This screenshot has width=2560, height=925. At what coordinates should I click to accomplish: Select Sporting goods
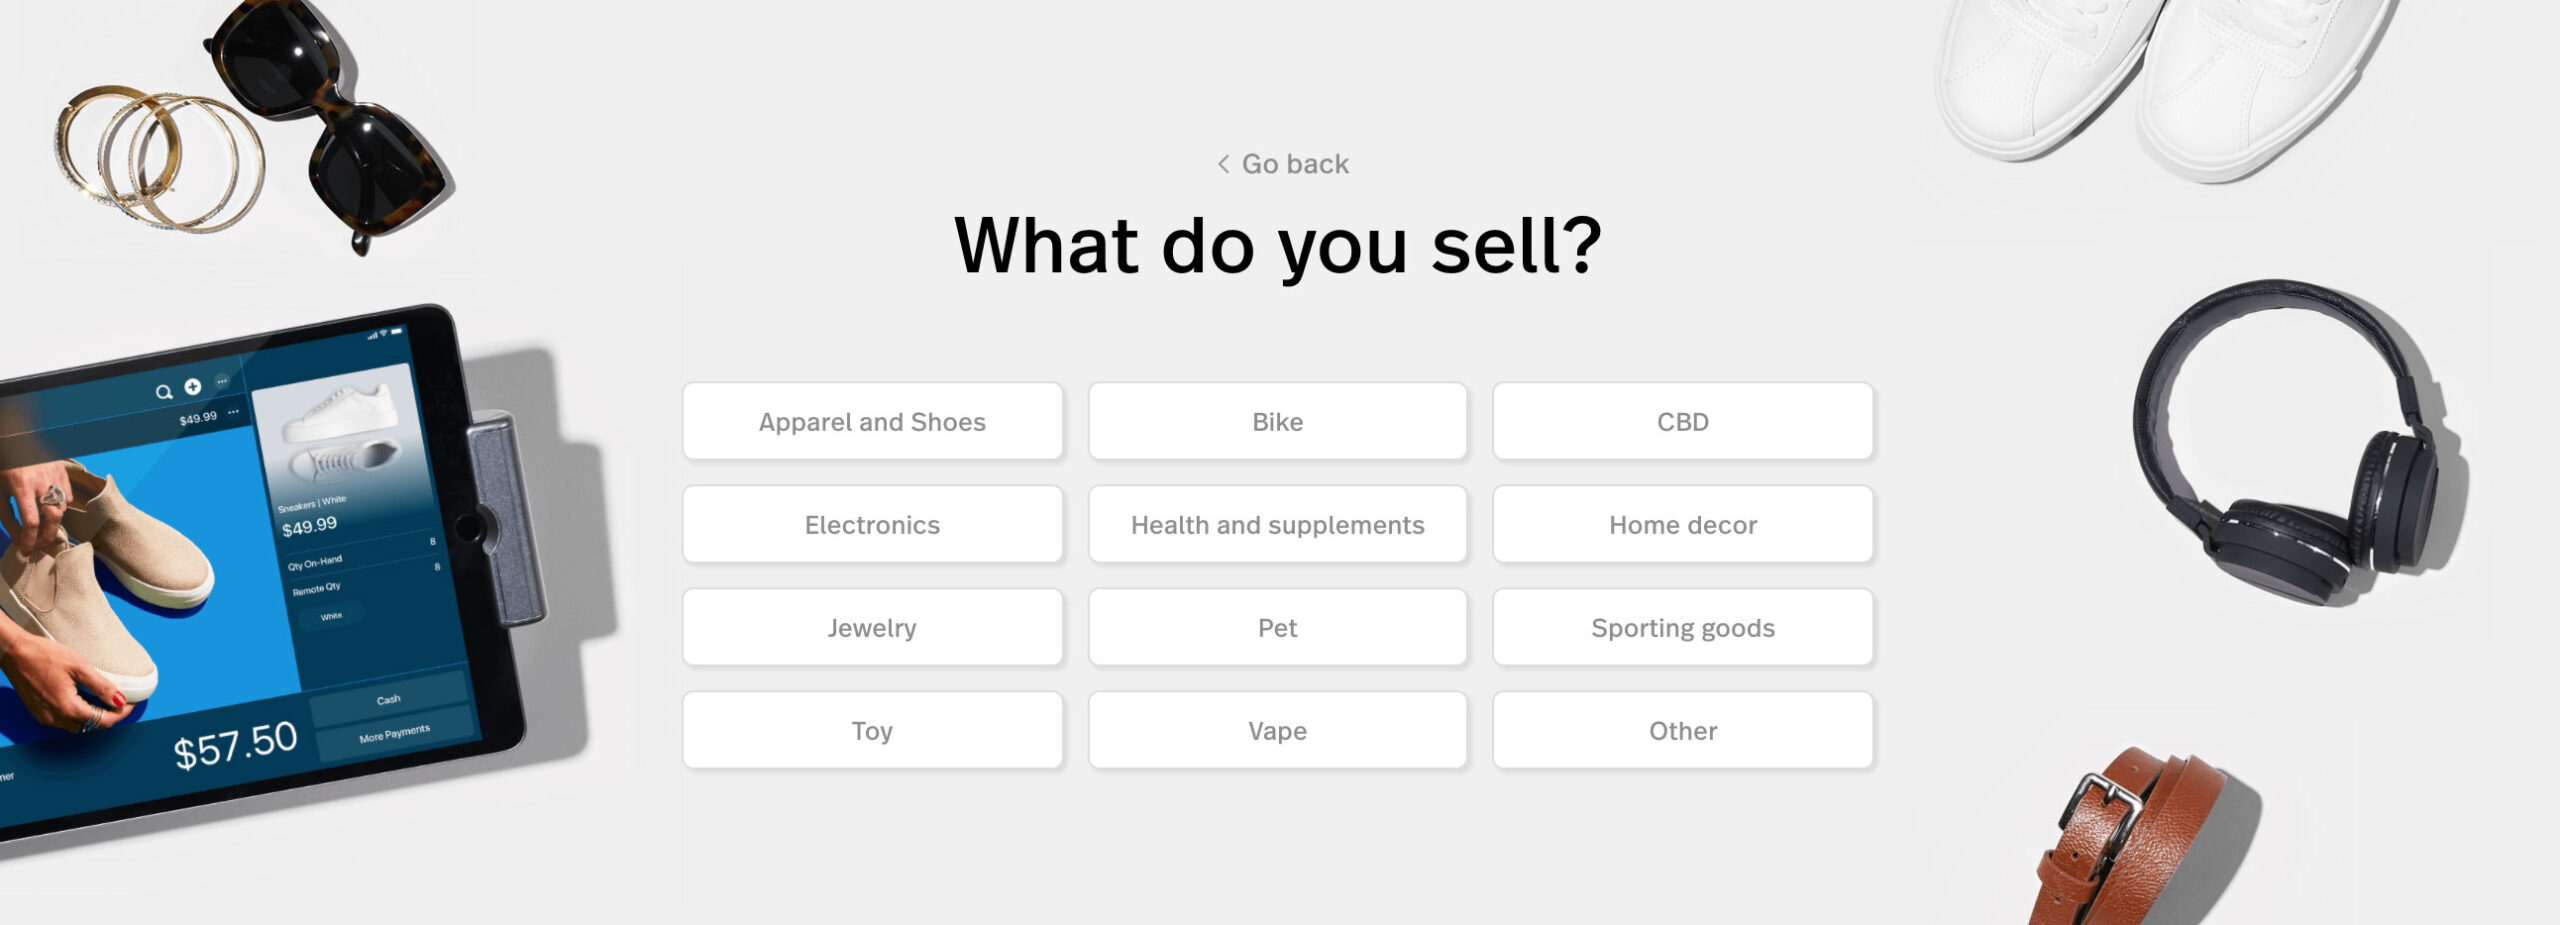tap(1682, 628)
